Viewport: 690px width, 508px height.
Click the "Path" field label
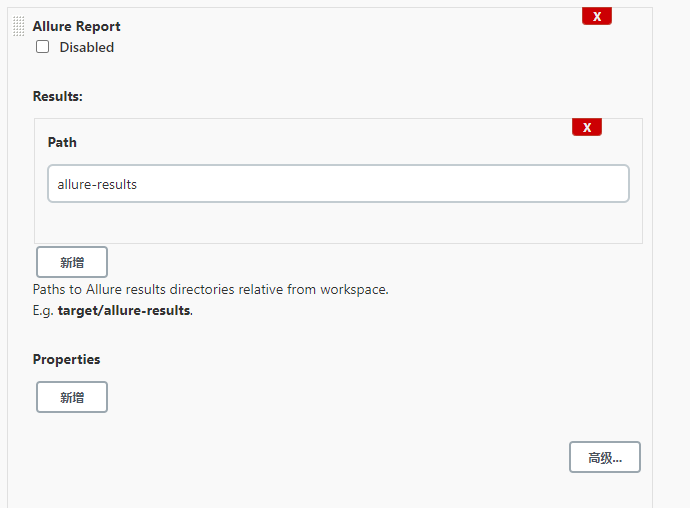click(x=62, y=142)
